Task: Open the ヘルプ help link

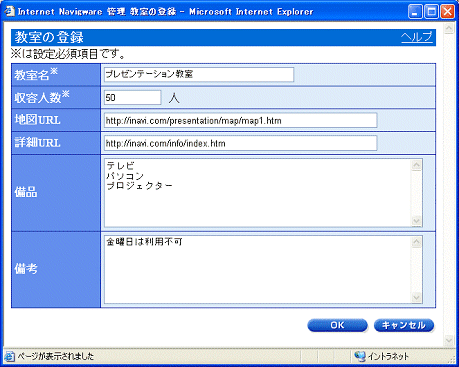Action: (x=417, y=36)
